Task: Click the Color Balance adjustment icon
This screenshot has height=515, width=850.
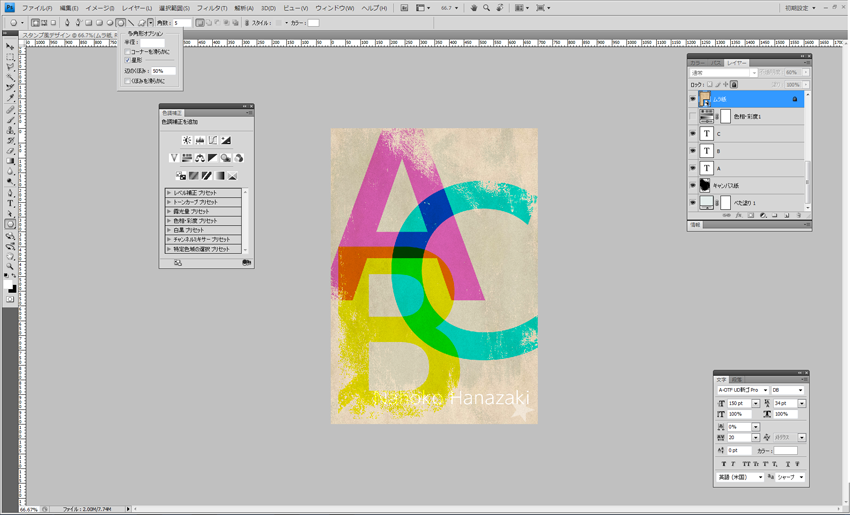Action: (x=200, y=158)
